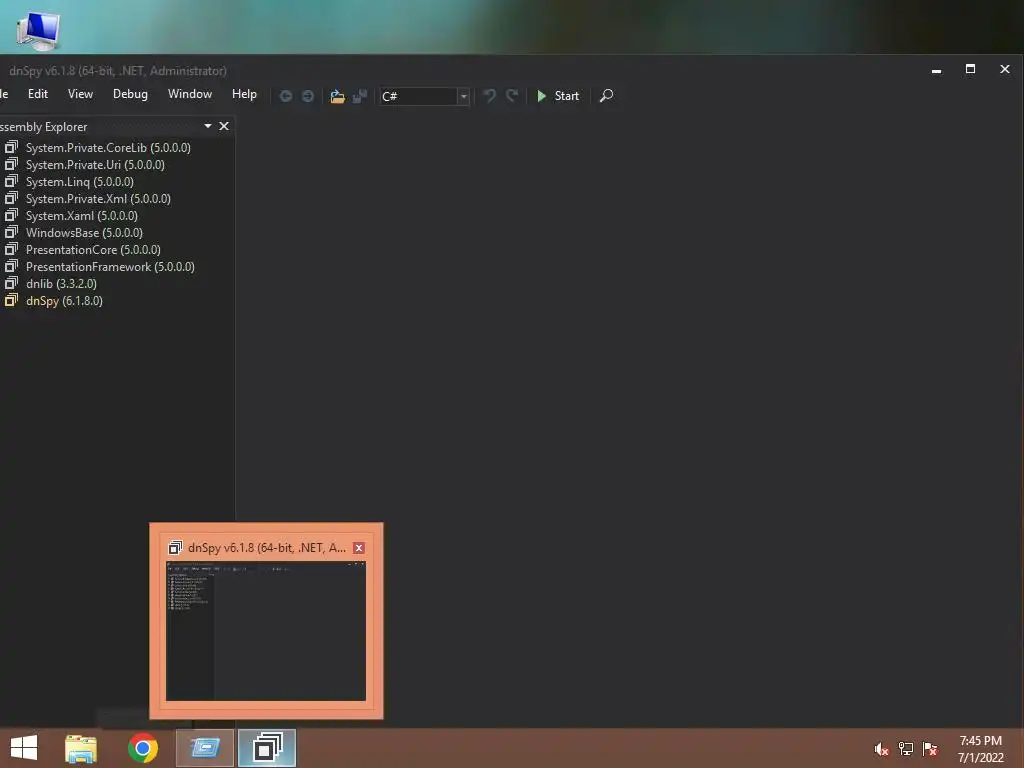Select System.Xaml (5.0.0.0) entry

(82, 216)
